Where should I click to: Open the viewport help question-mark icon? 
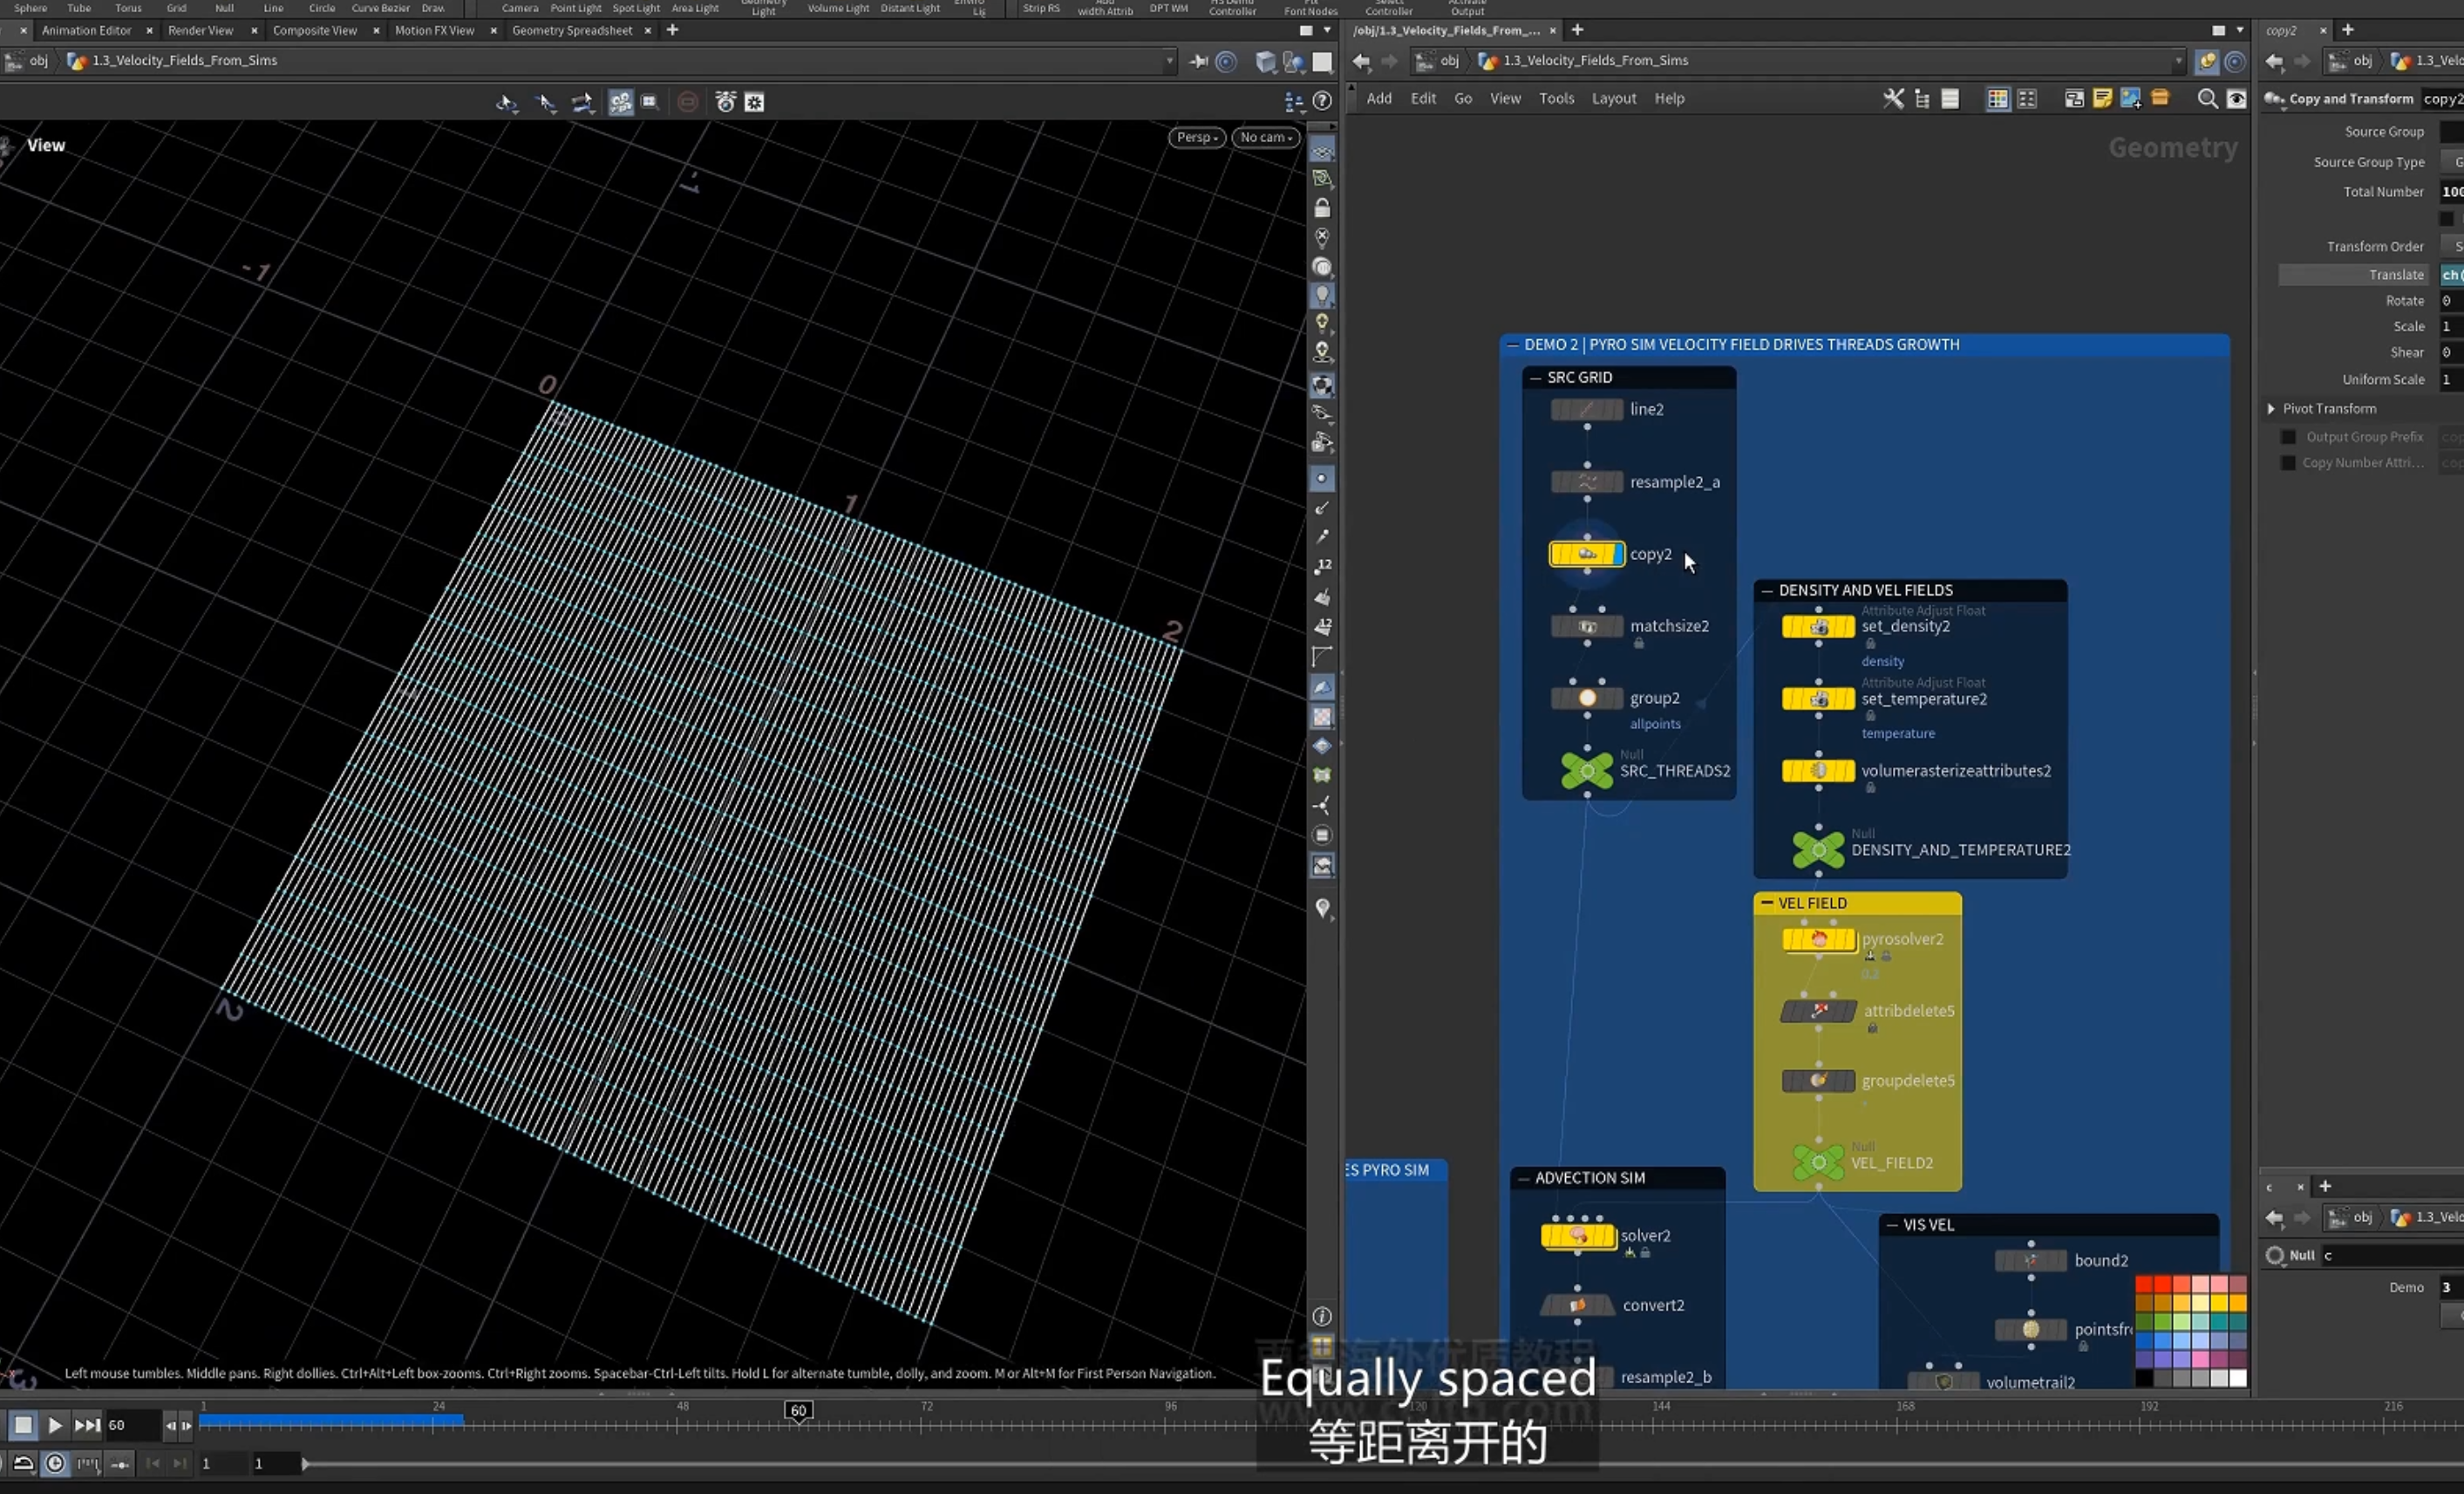pyautogui.click(x=1322, y=102)
